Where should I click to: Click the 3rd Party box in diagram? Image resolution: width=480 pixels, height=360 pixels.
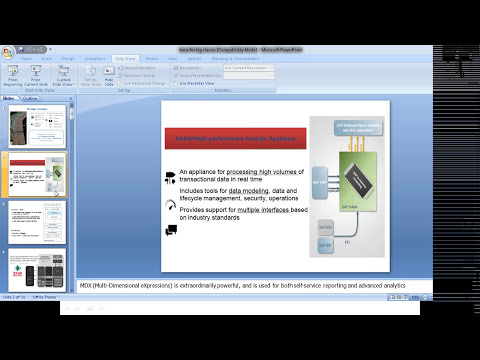[325, 227]
